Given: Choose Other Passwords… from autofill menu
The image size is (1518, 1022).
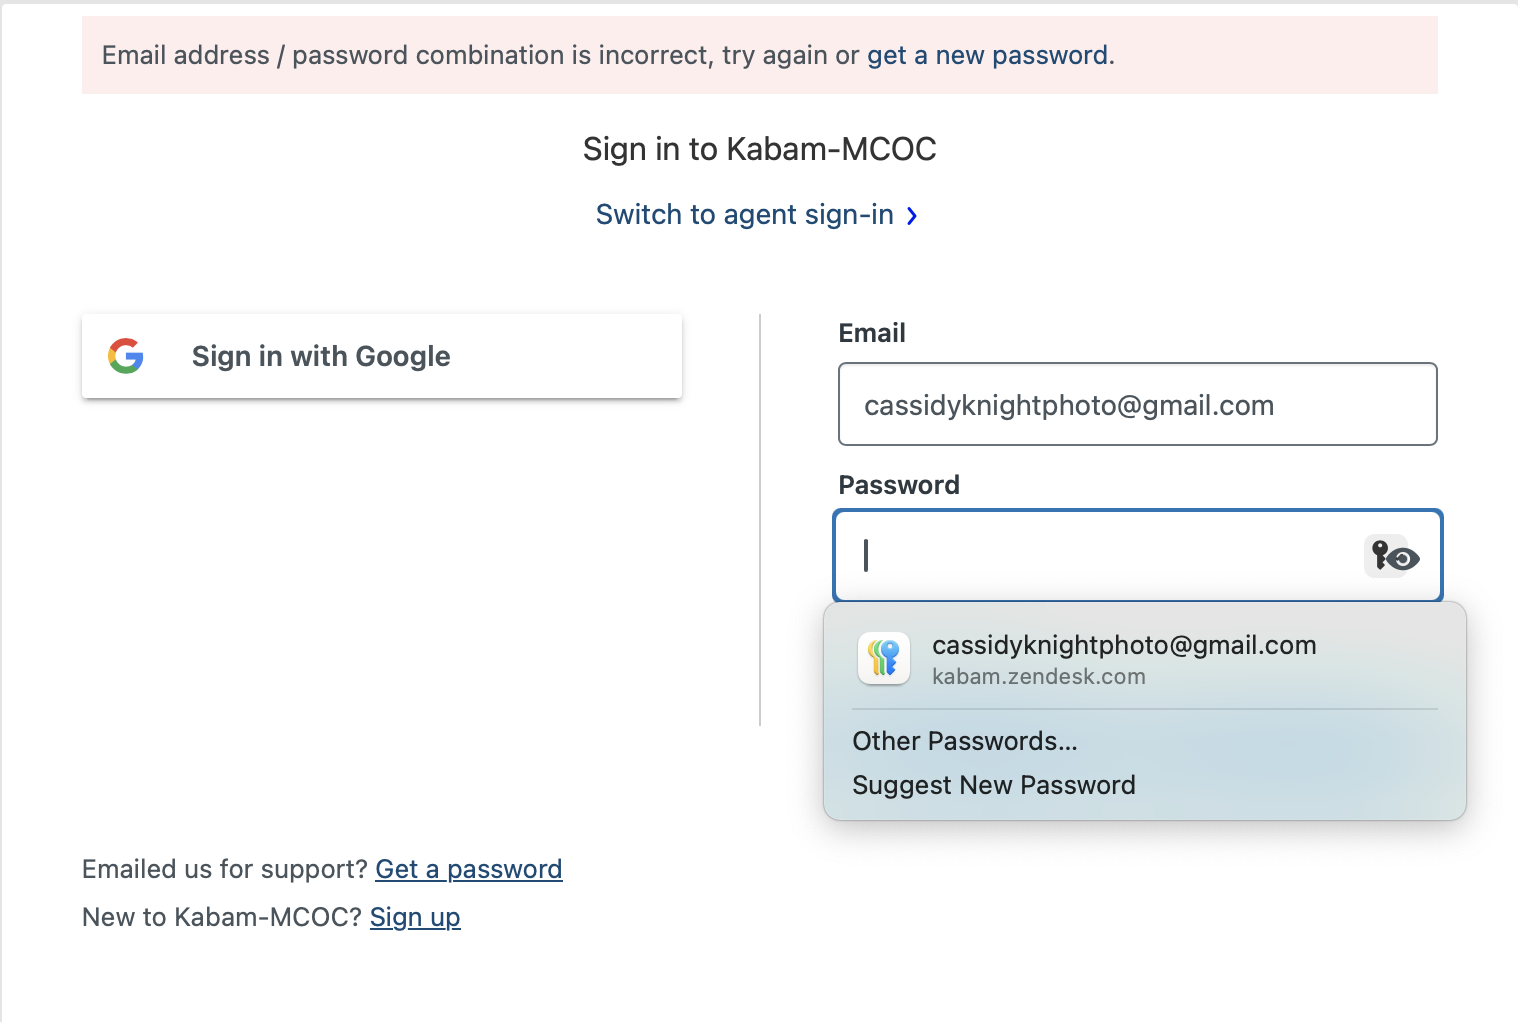Looking at the screenshot, I should 965,741.
